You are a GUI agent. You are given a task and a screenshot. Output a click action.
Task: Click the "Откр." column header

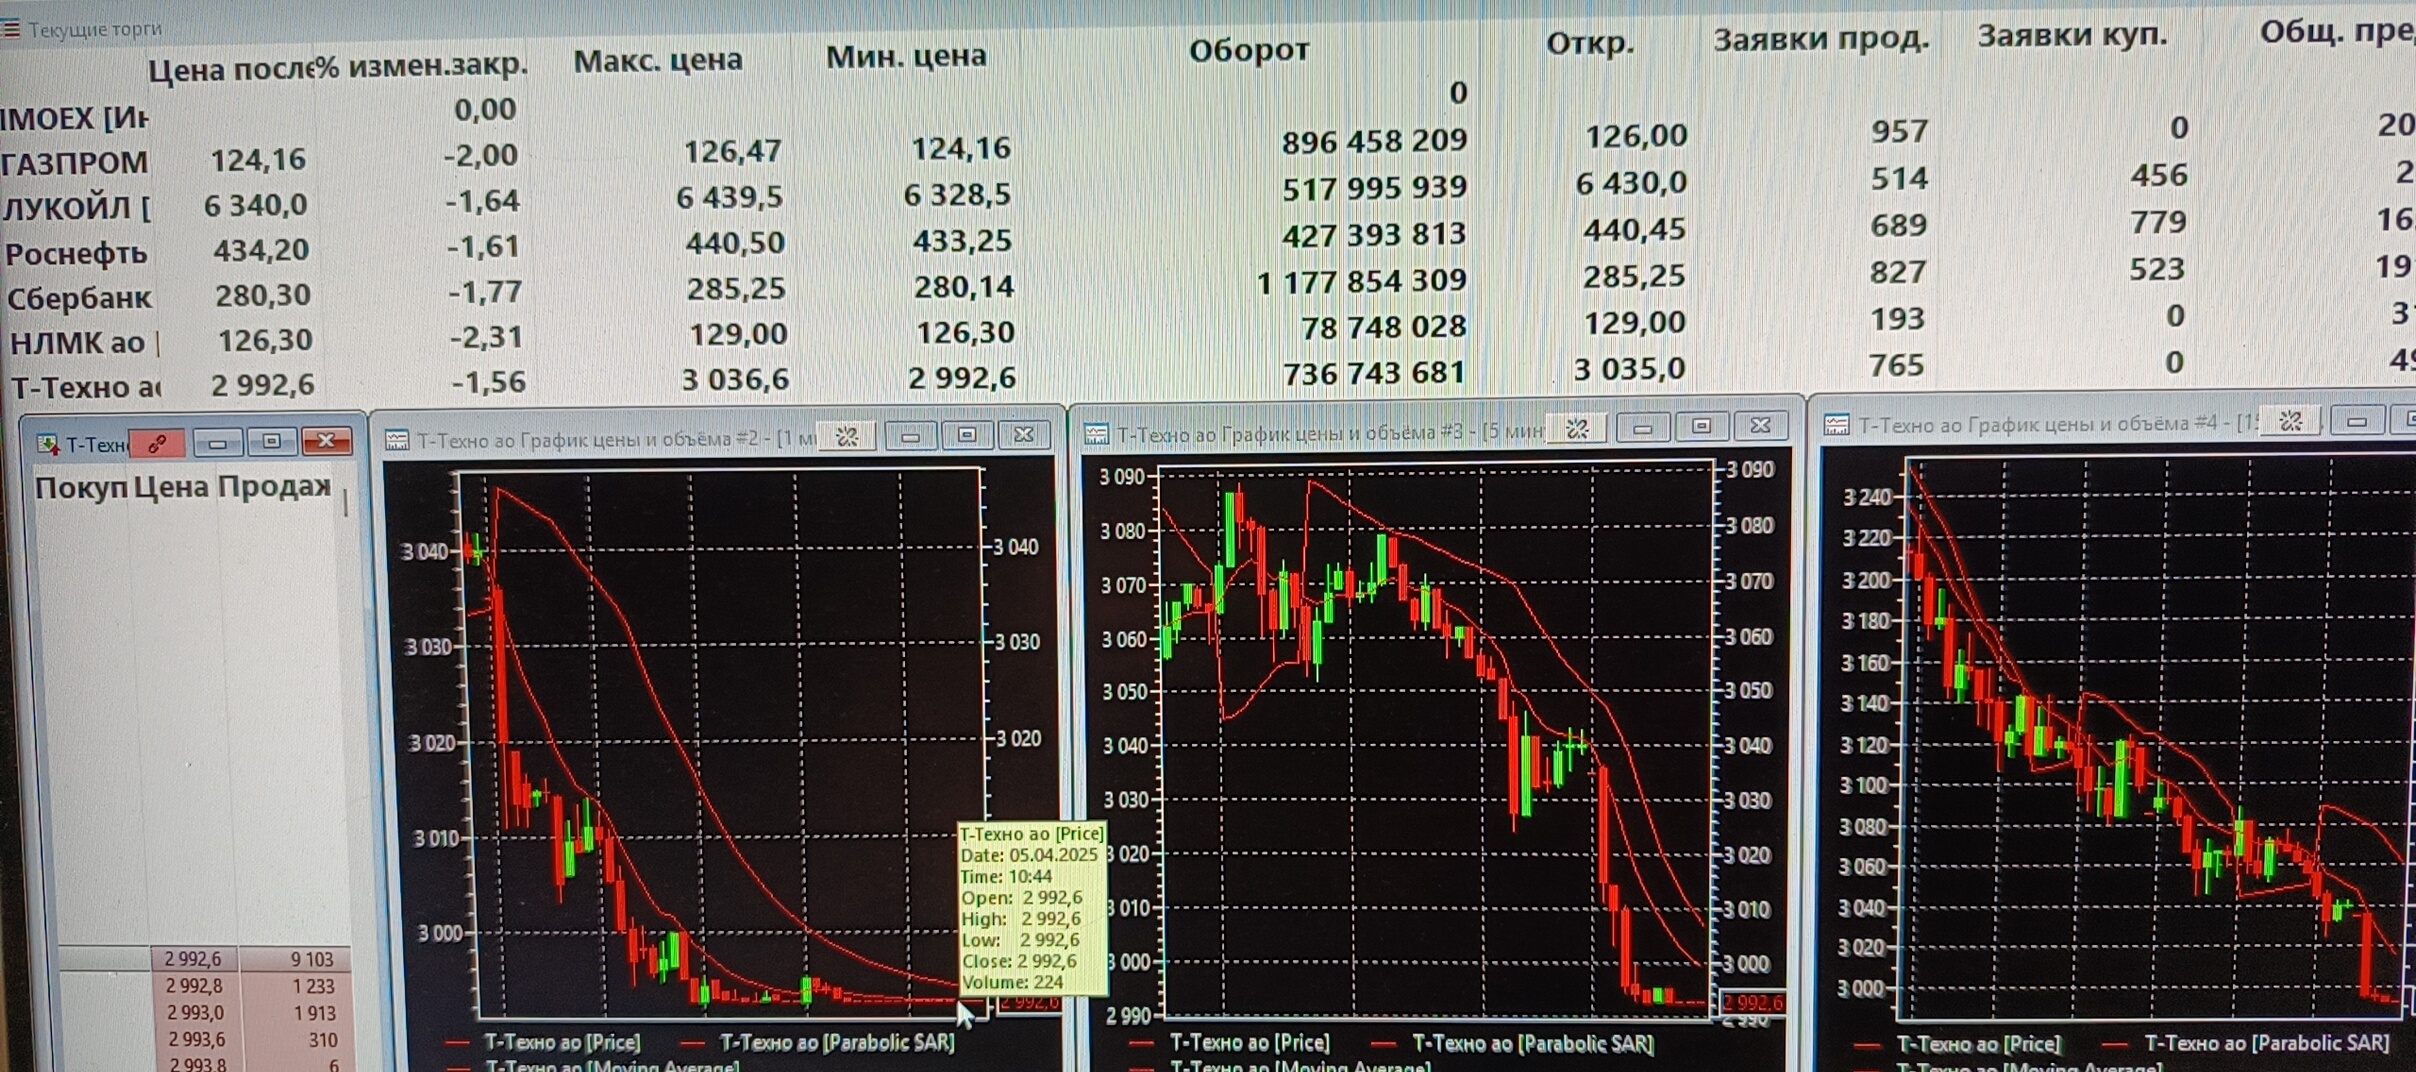pyautogui.click(x=1589, y=44)
